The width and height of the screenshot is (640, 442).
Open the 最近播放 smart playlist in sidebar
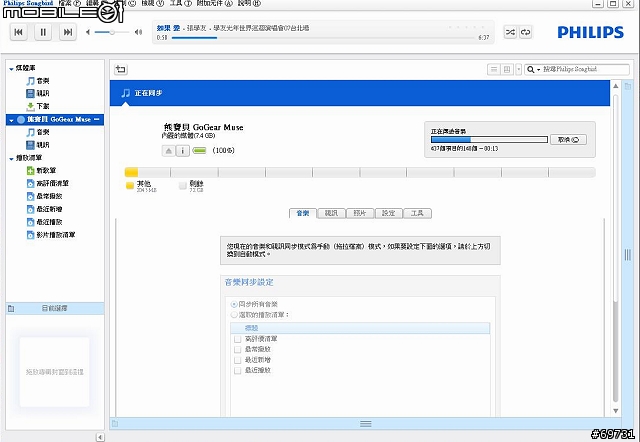(x=44, y=222)
